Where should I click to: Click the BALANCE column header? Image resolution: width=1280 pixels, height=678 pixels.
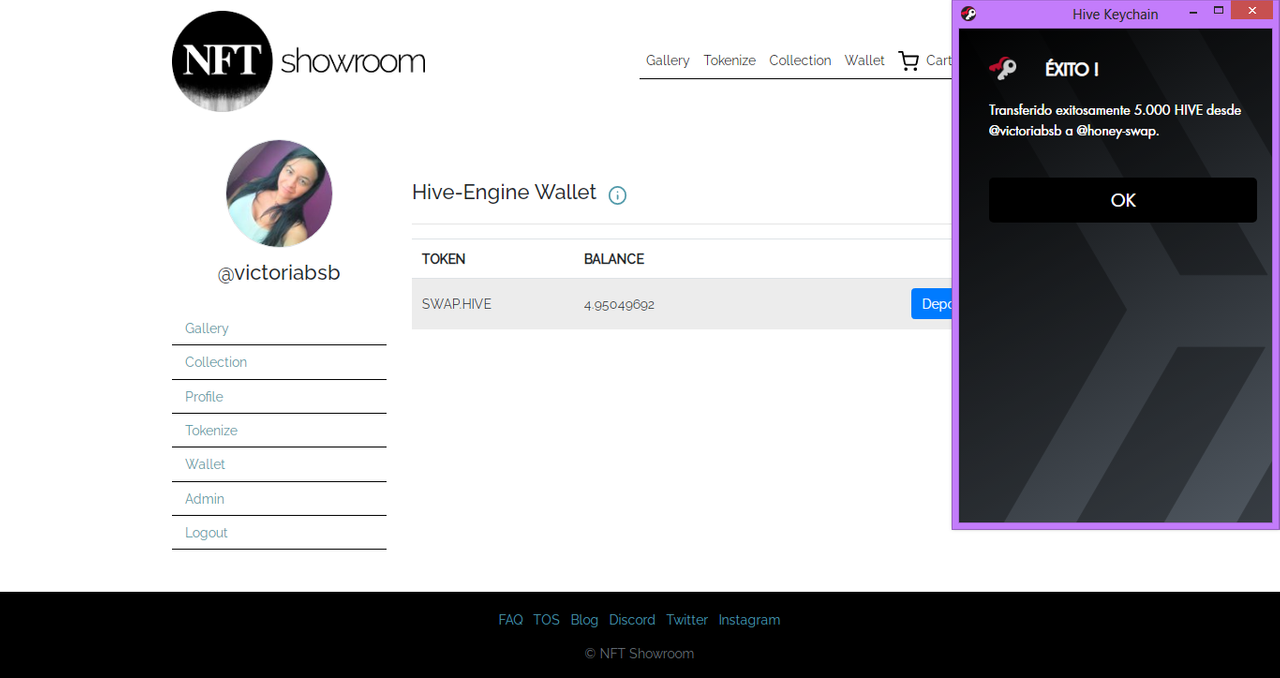click(x=614, y=259)
